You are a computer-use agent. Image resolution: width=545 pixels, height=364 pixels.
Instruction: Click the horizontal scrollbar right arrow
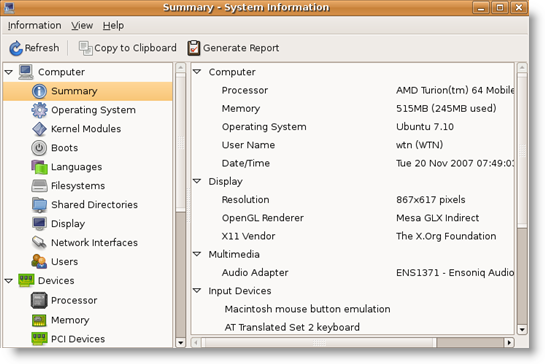[509, 342]
